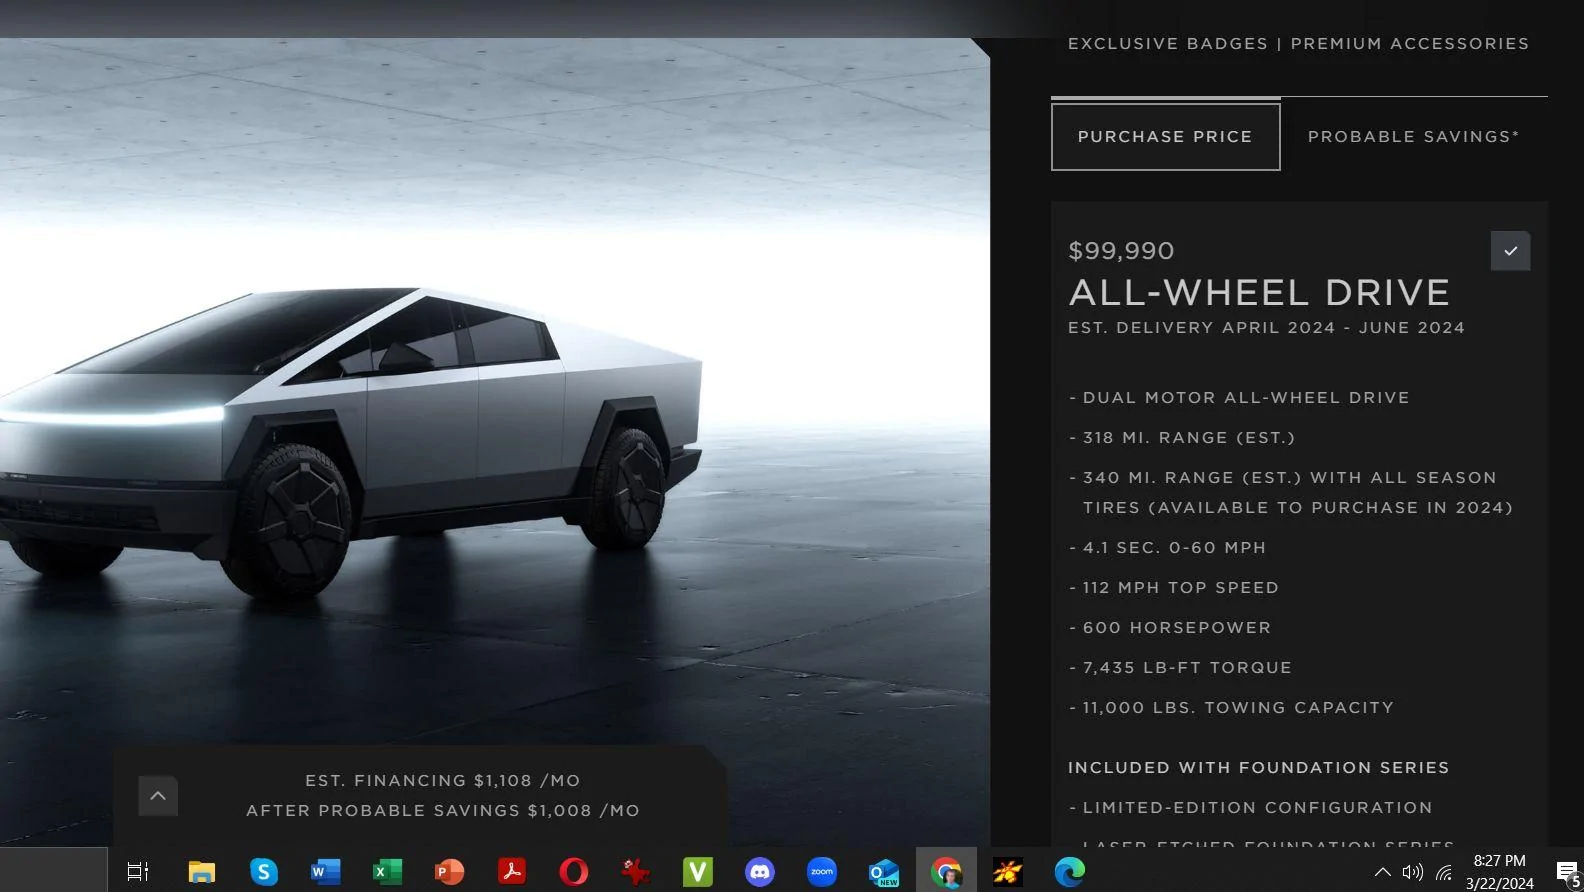1584x892 pixels.
Task: Open the explosion-icon app in taskbar
Action: pos(1008,872)
